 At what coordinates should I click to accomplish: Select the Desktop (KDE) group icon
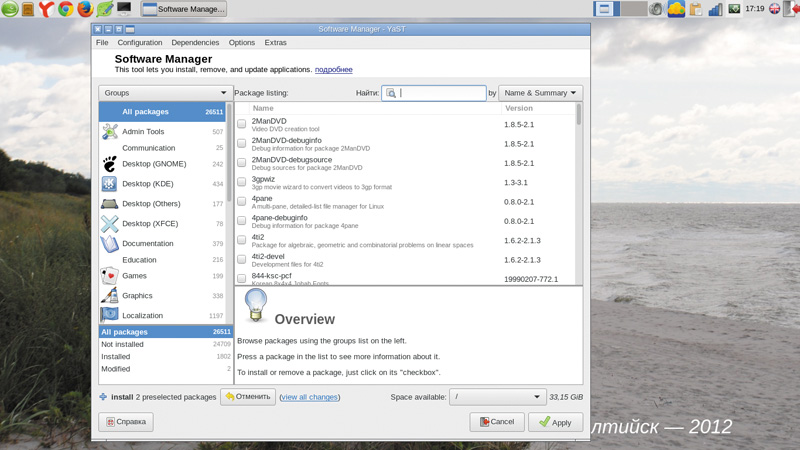coord(109,184)
